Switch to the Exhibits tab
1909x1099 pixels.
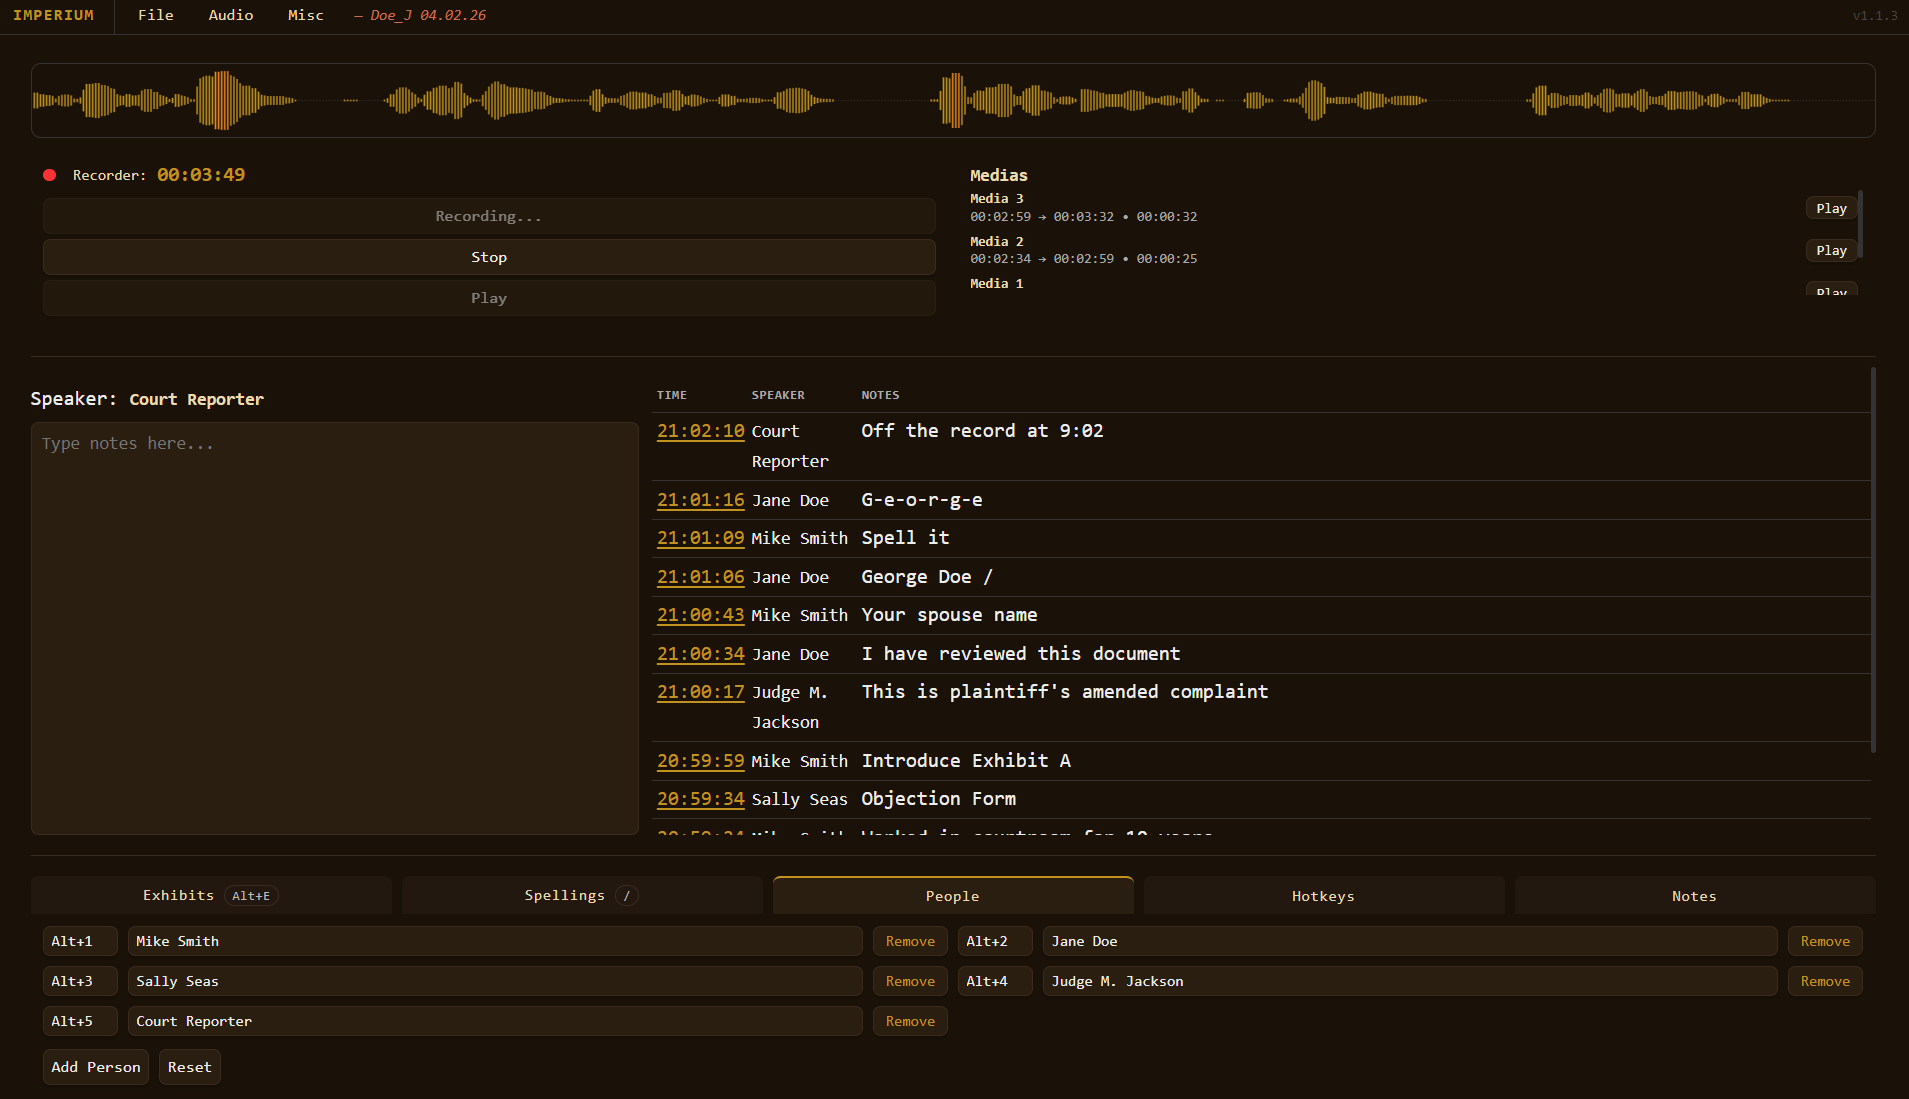[210, 896]
